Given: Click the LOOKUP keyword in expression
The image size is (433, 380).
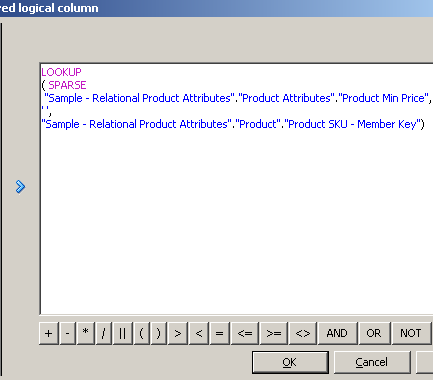Looking at the screenshot, I should (x=61, y=72).
